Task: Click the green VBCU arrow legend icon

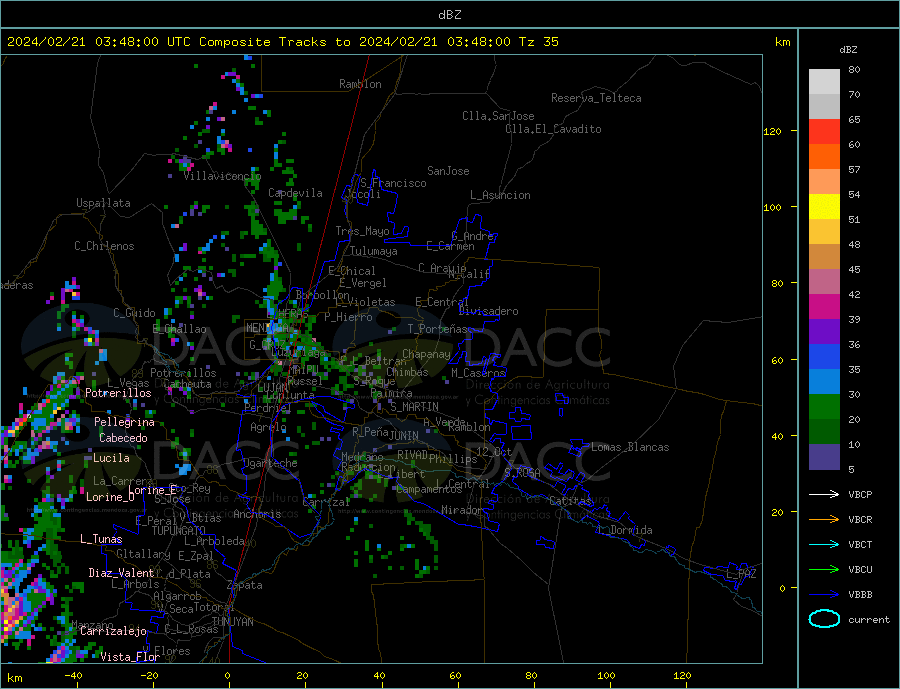Action: [x=824, y=570]
